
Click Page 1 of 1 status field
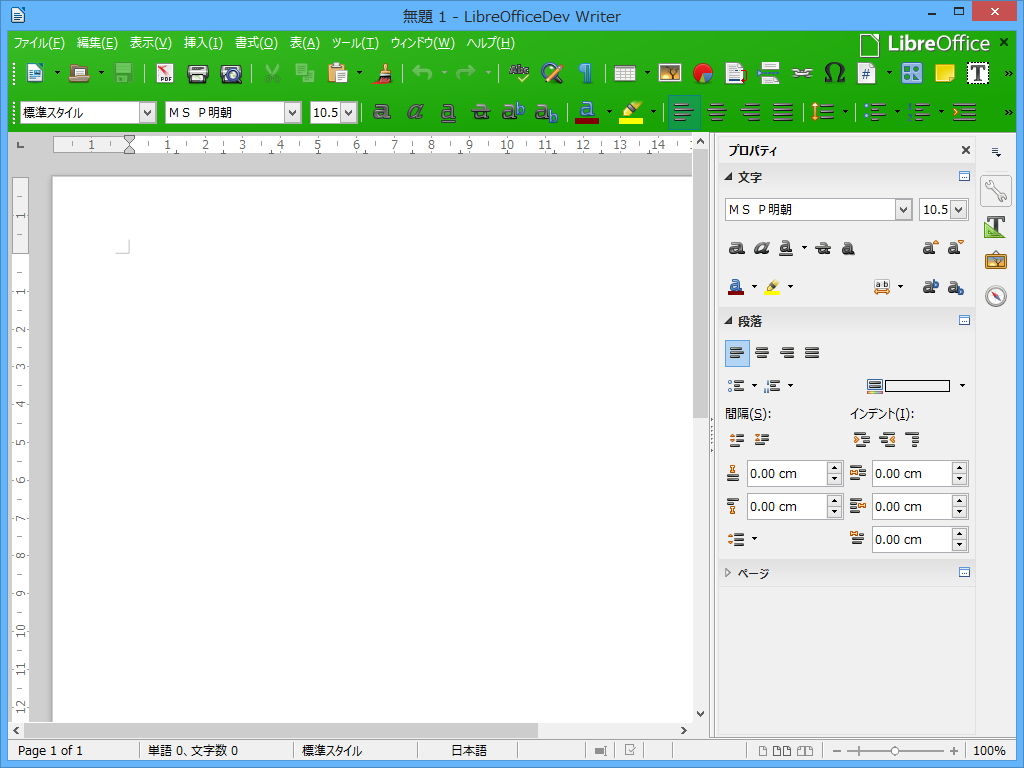50,750
